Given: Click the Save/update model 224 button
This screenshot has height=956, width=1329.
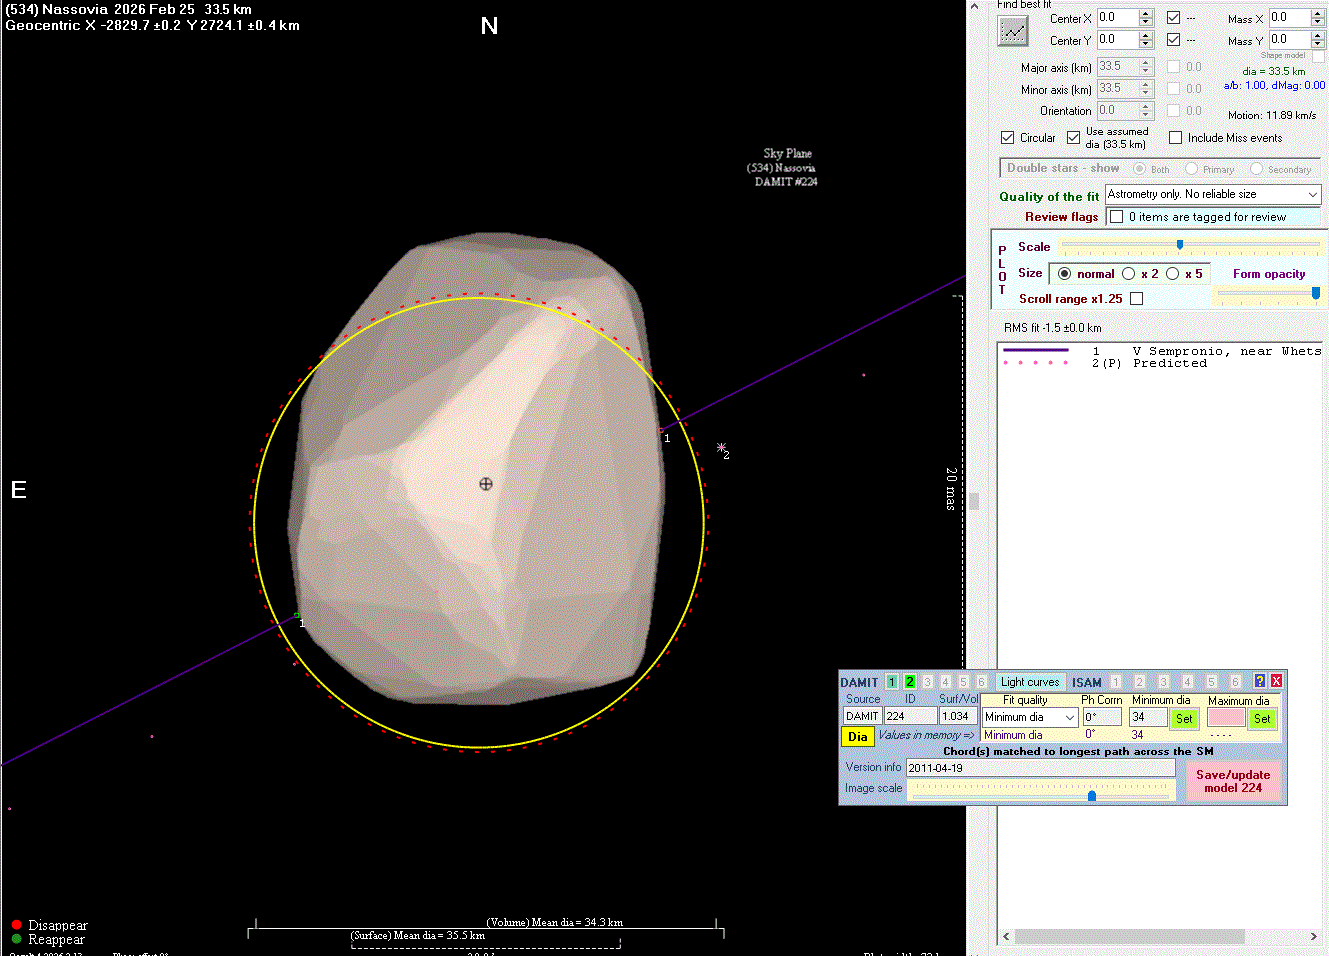Looking at the screenshot, I should pos(1233,781).
